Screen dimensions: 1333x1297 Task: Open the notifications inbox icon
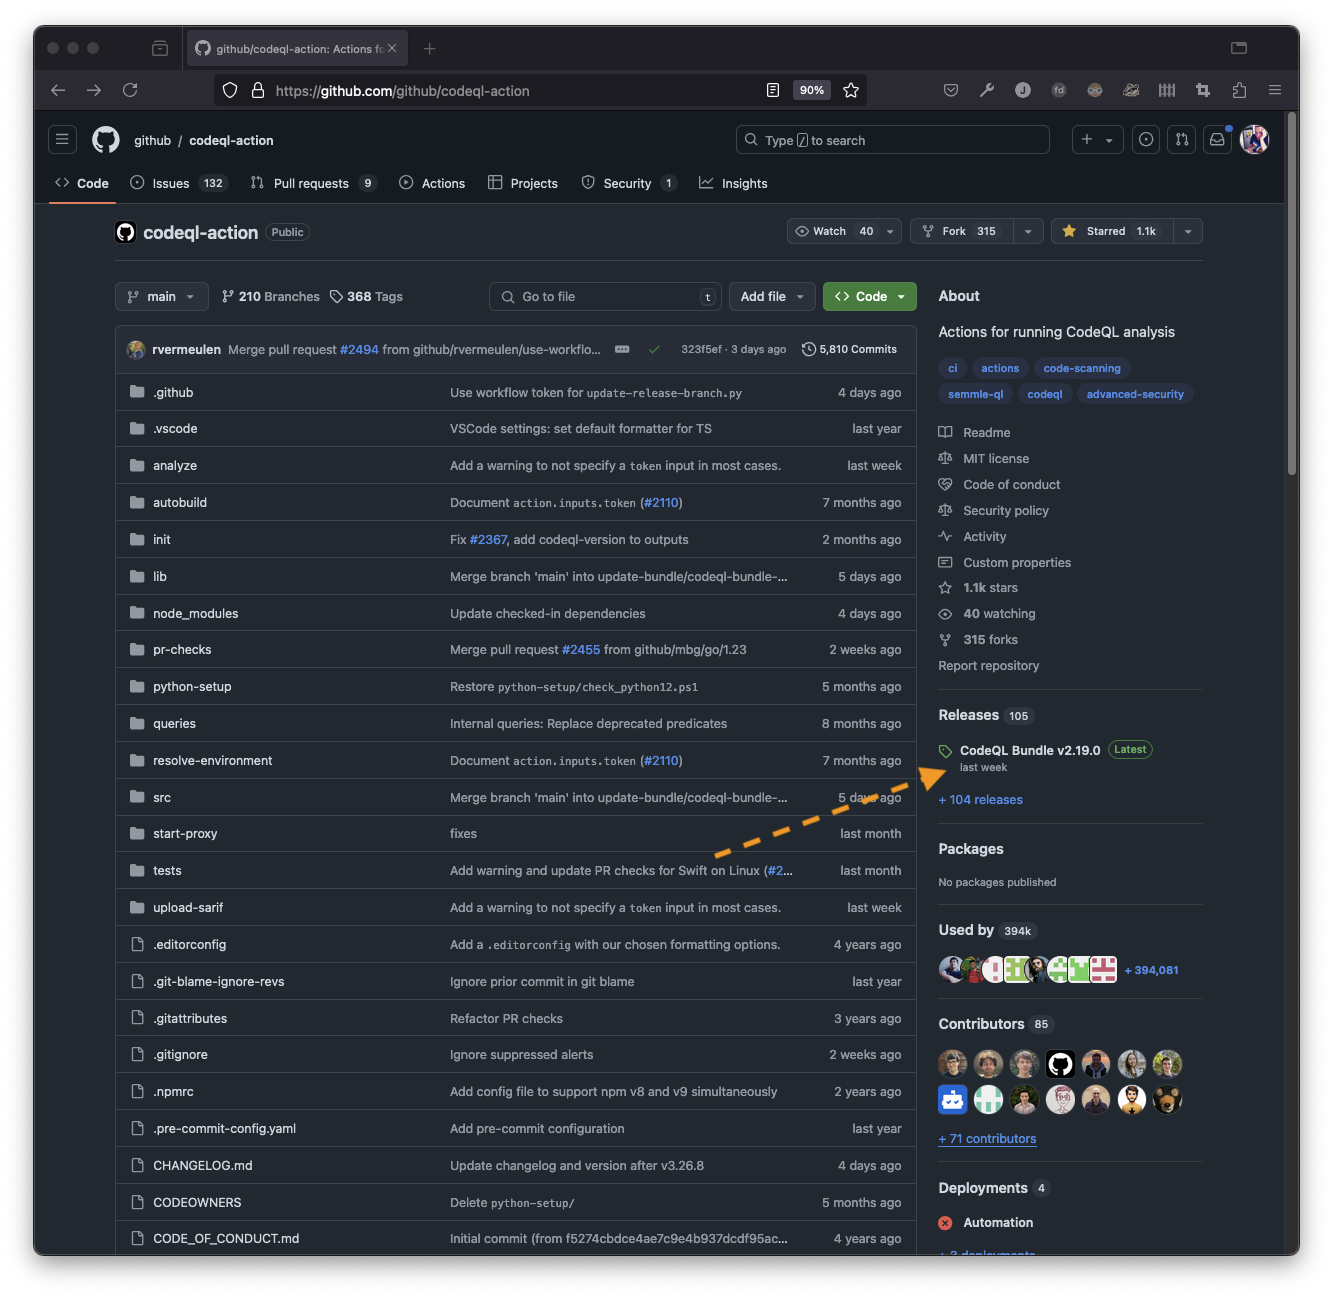[1217, 140]
